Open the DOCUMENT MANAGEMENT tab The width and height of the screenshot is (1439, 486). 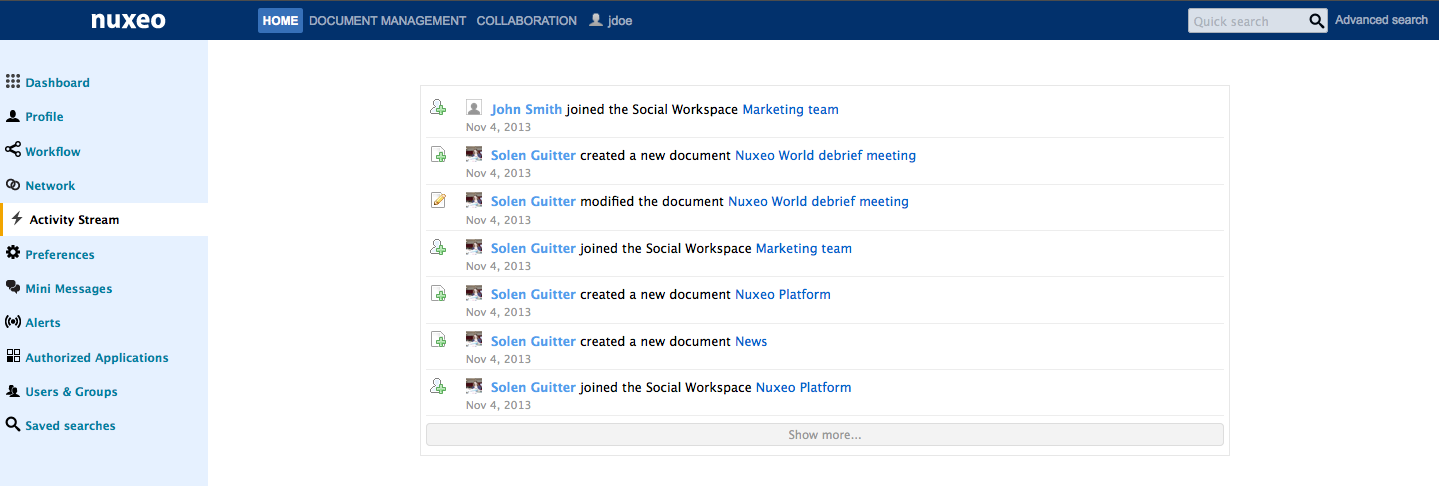pos(388,21)
